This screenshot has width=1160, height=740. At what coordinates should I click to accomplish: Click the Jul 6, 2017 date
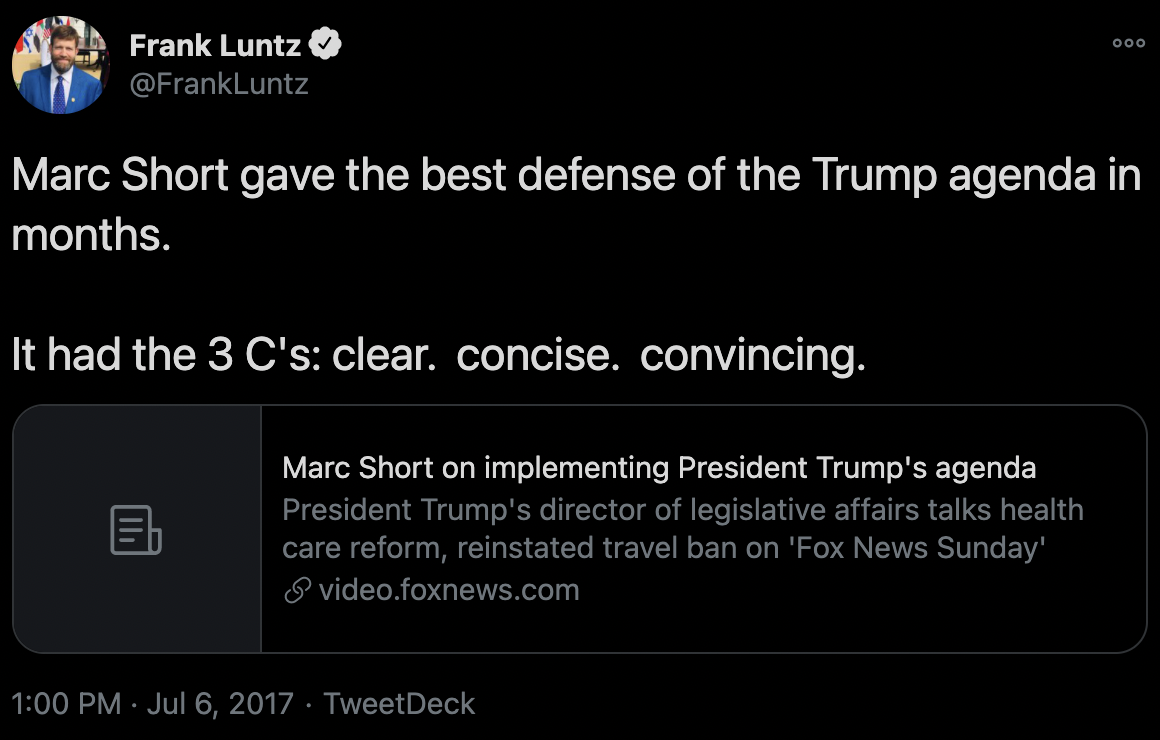pos(220,703)
